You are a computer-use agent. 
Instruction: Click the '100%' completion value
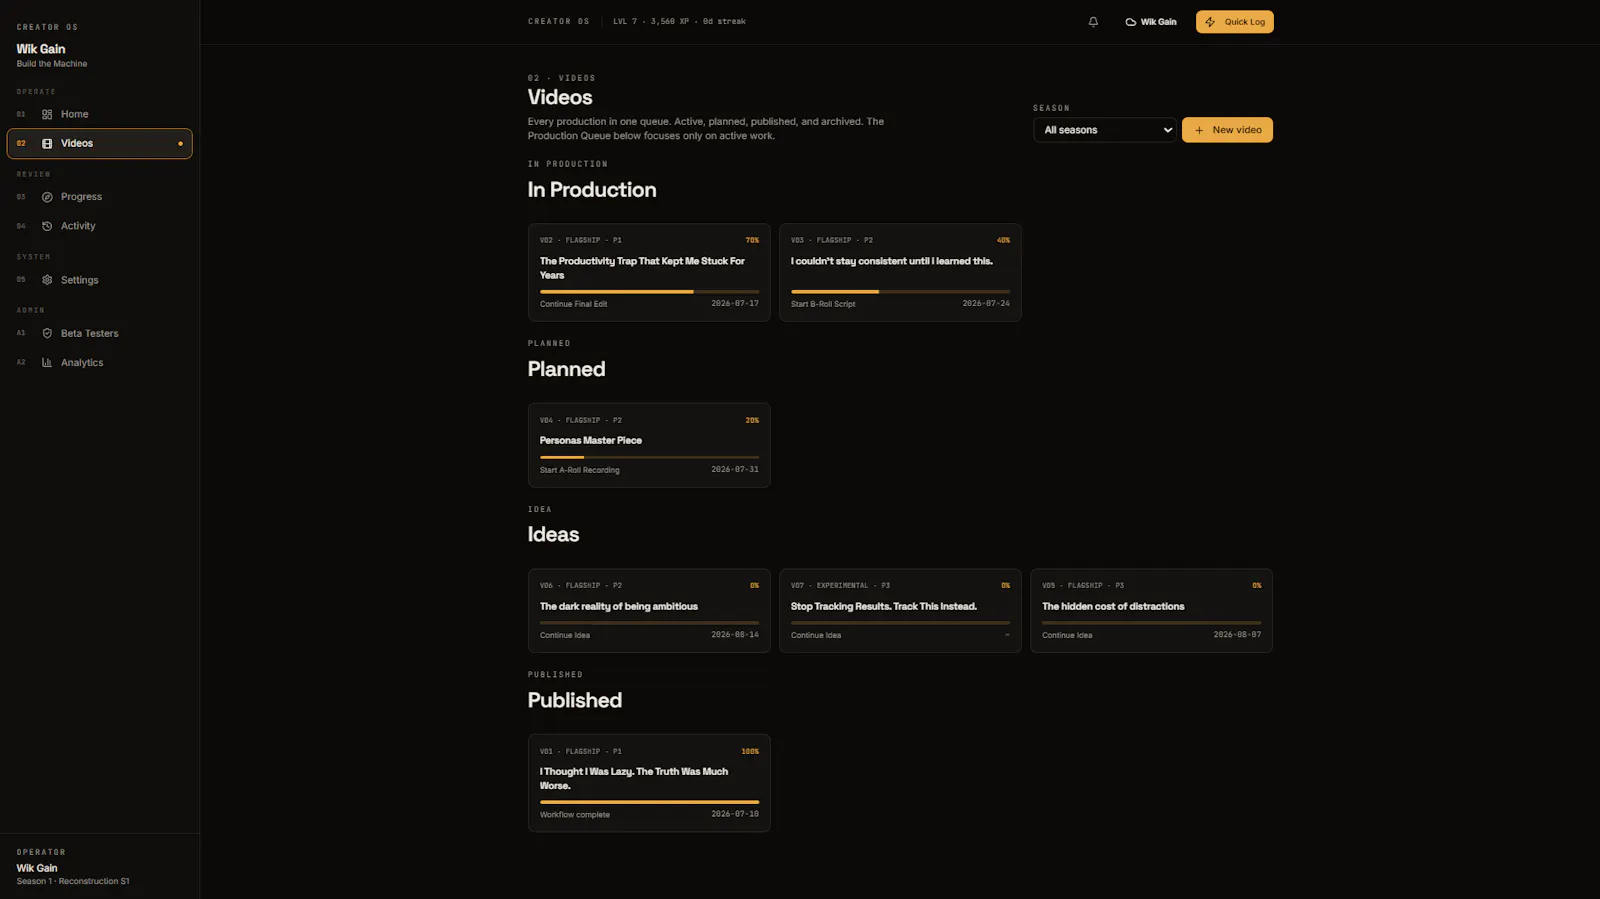(x=750, y=751)
